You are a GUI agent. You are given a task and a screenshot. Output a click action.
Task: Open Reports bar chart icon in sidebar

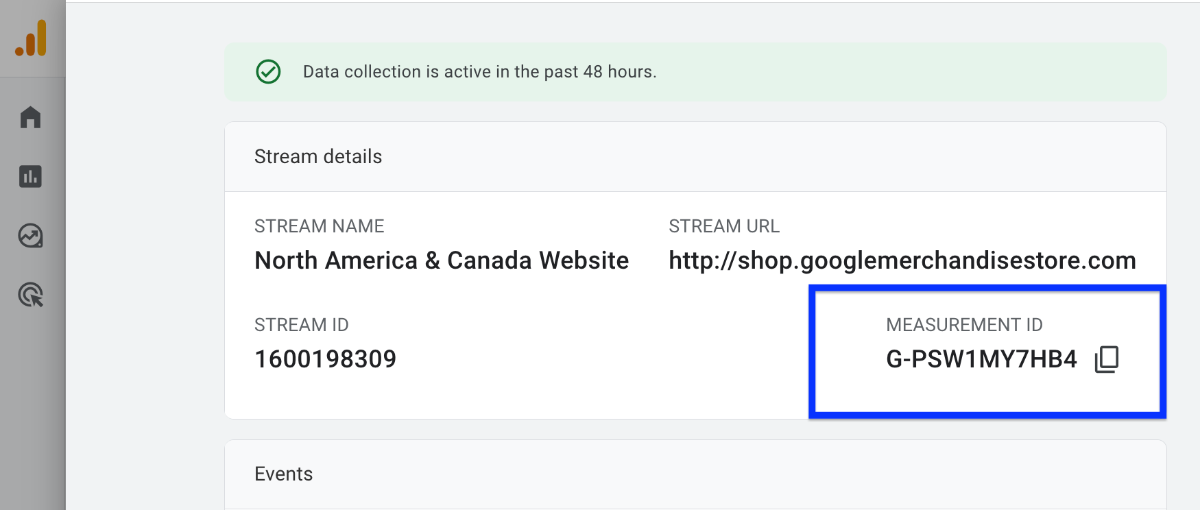tap(31, 177)
